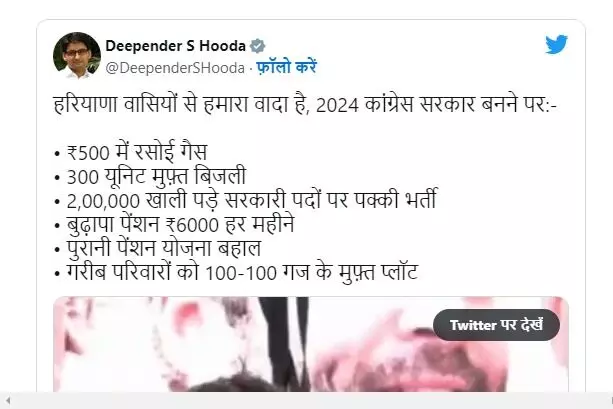The height and width of the screenshot is (409, 613).
Task: Click the बुढ़ापा पेंशन words
Action: pos(113,224)
